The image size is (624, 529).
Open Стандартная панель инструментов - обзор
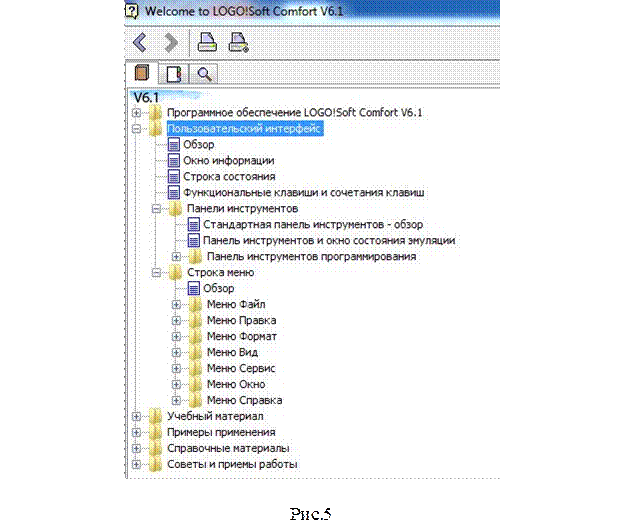313,224
